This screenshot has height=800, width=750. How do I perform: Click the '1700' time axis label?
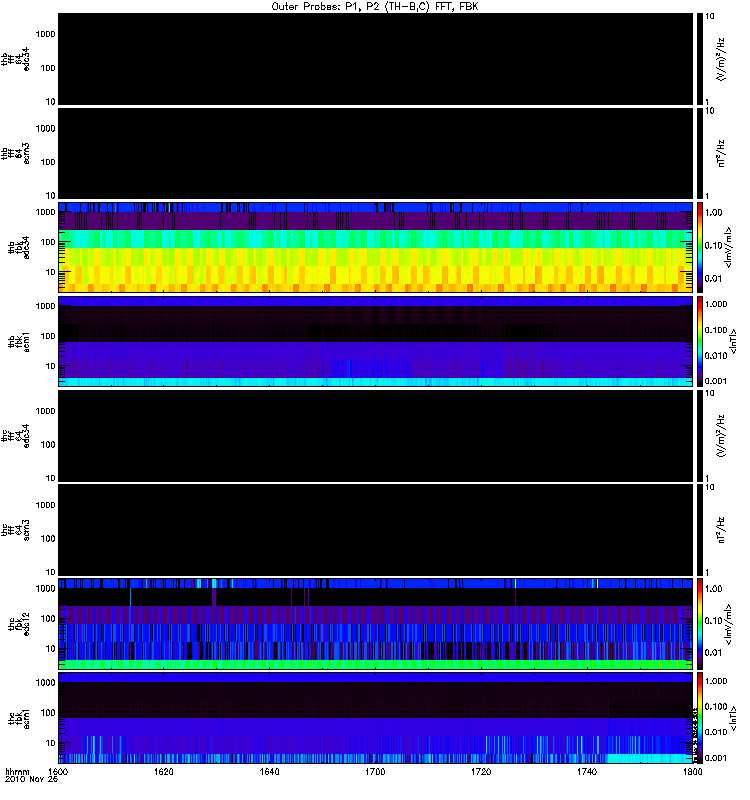[375, 771]
